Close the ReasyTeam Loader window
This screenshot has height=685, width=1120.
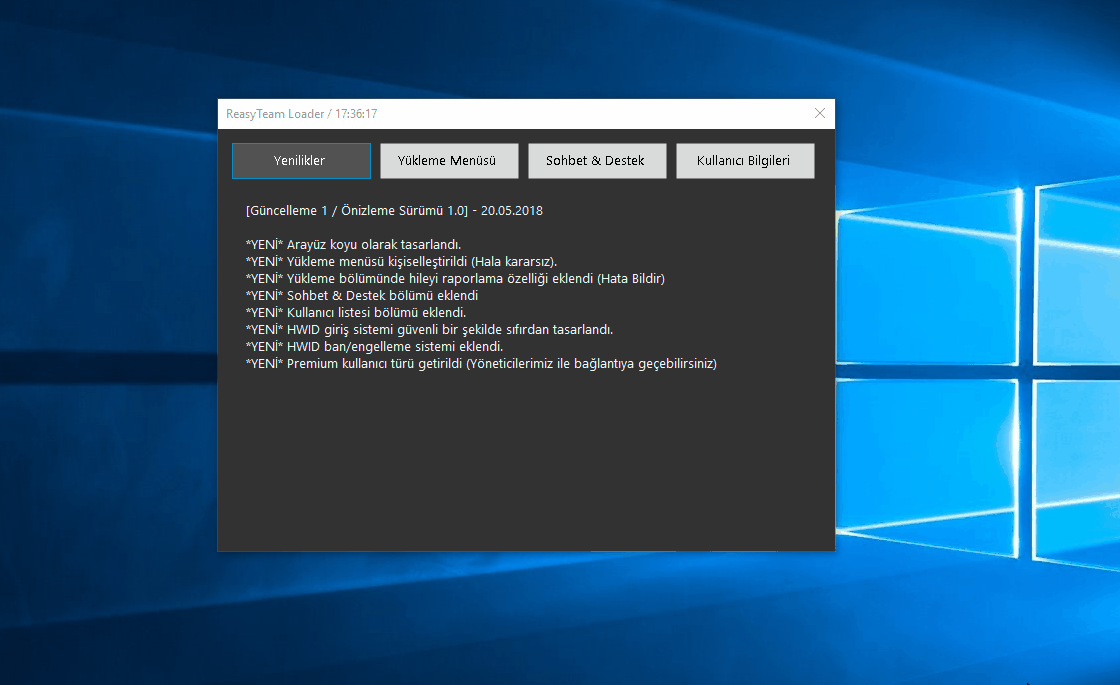pyautogui.click(x=819, y=114)
